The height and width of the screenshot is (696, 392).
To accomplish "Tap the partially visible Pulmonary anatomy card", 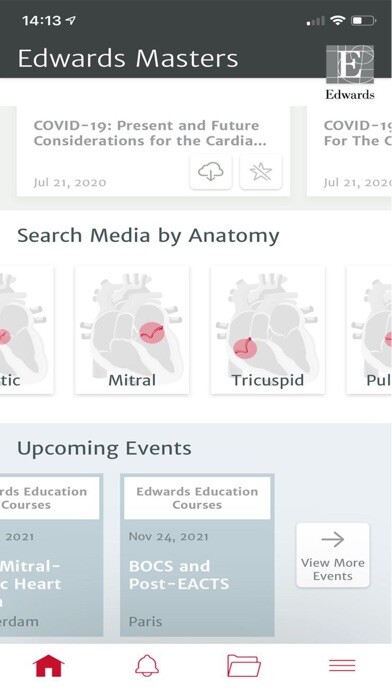I will point(369,330).
